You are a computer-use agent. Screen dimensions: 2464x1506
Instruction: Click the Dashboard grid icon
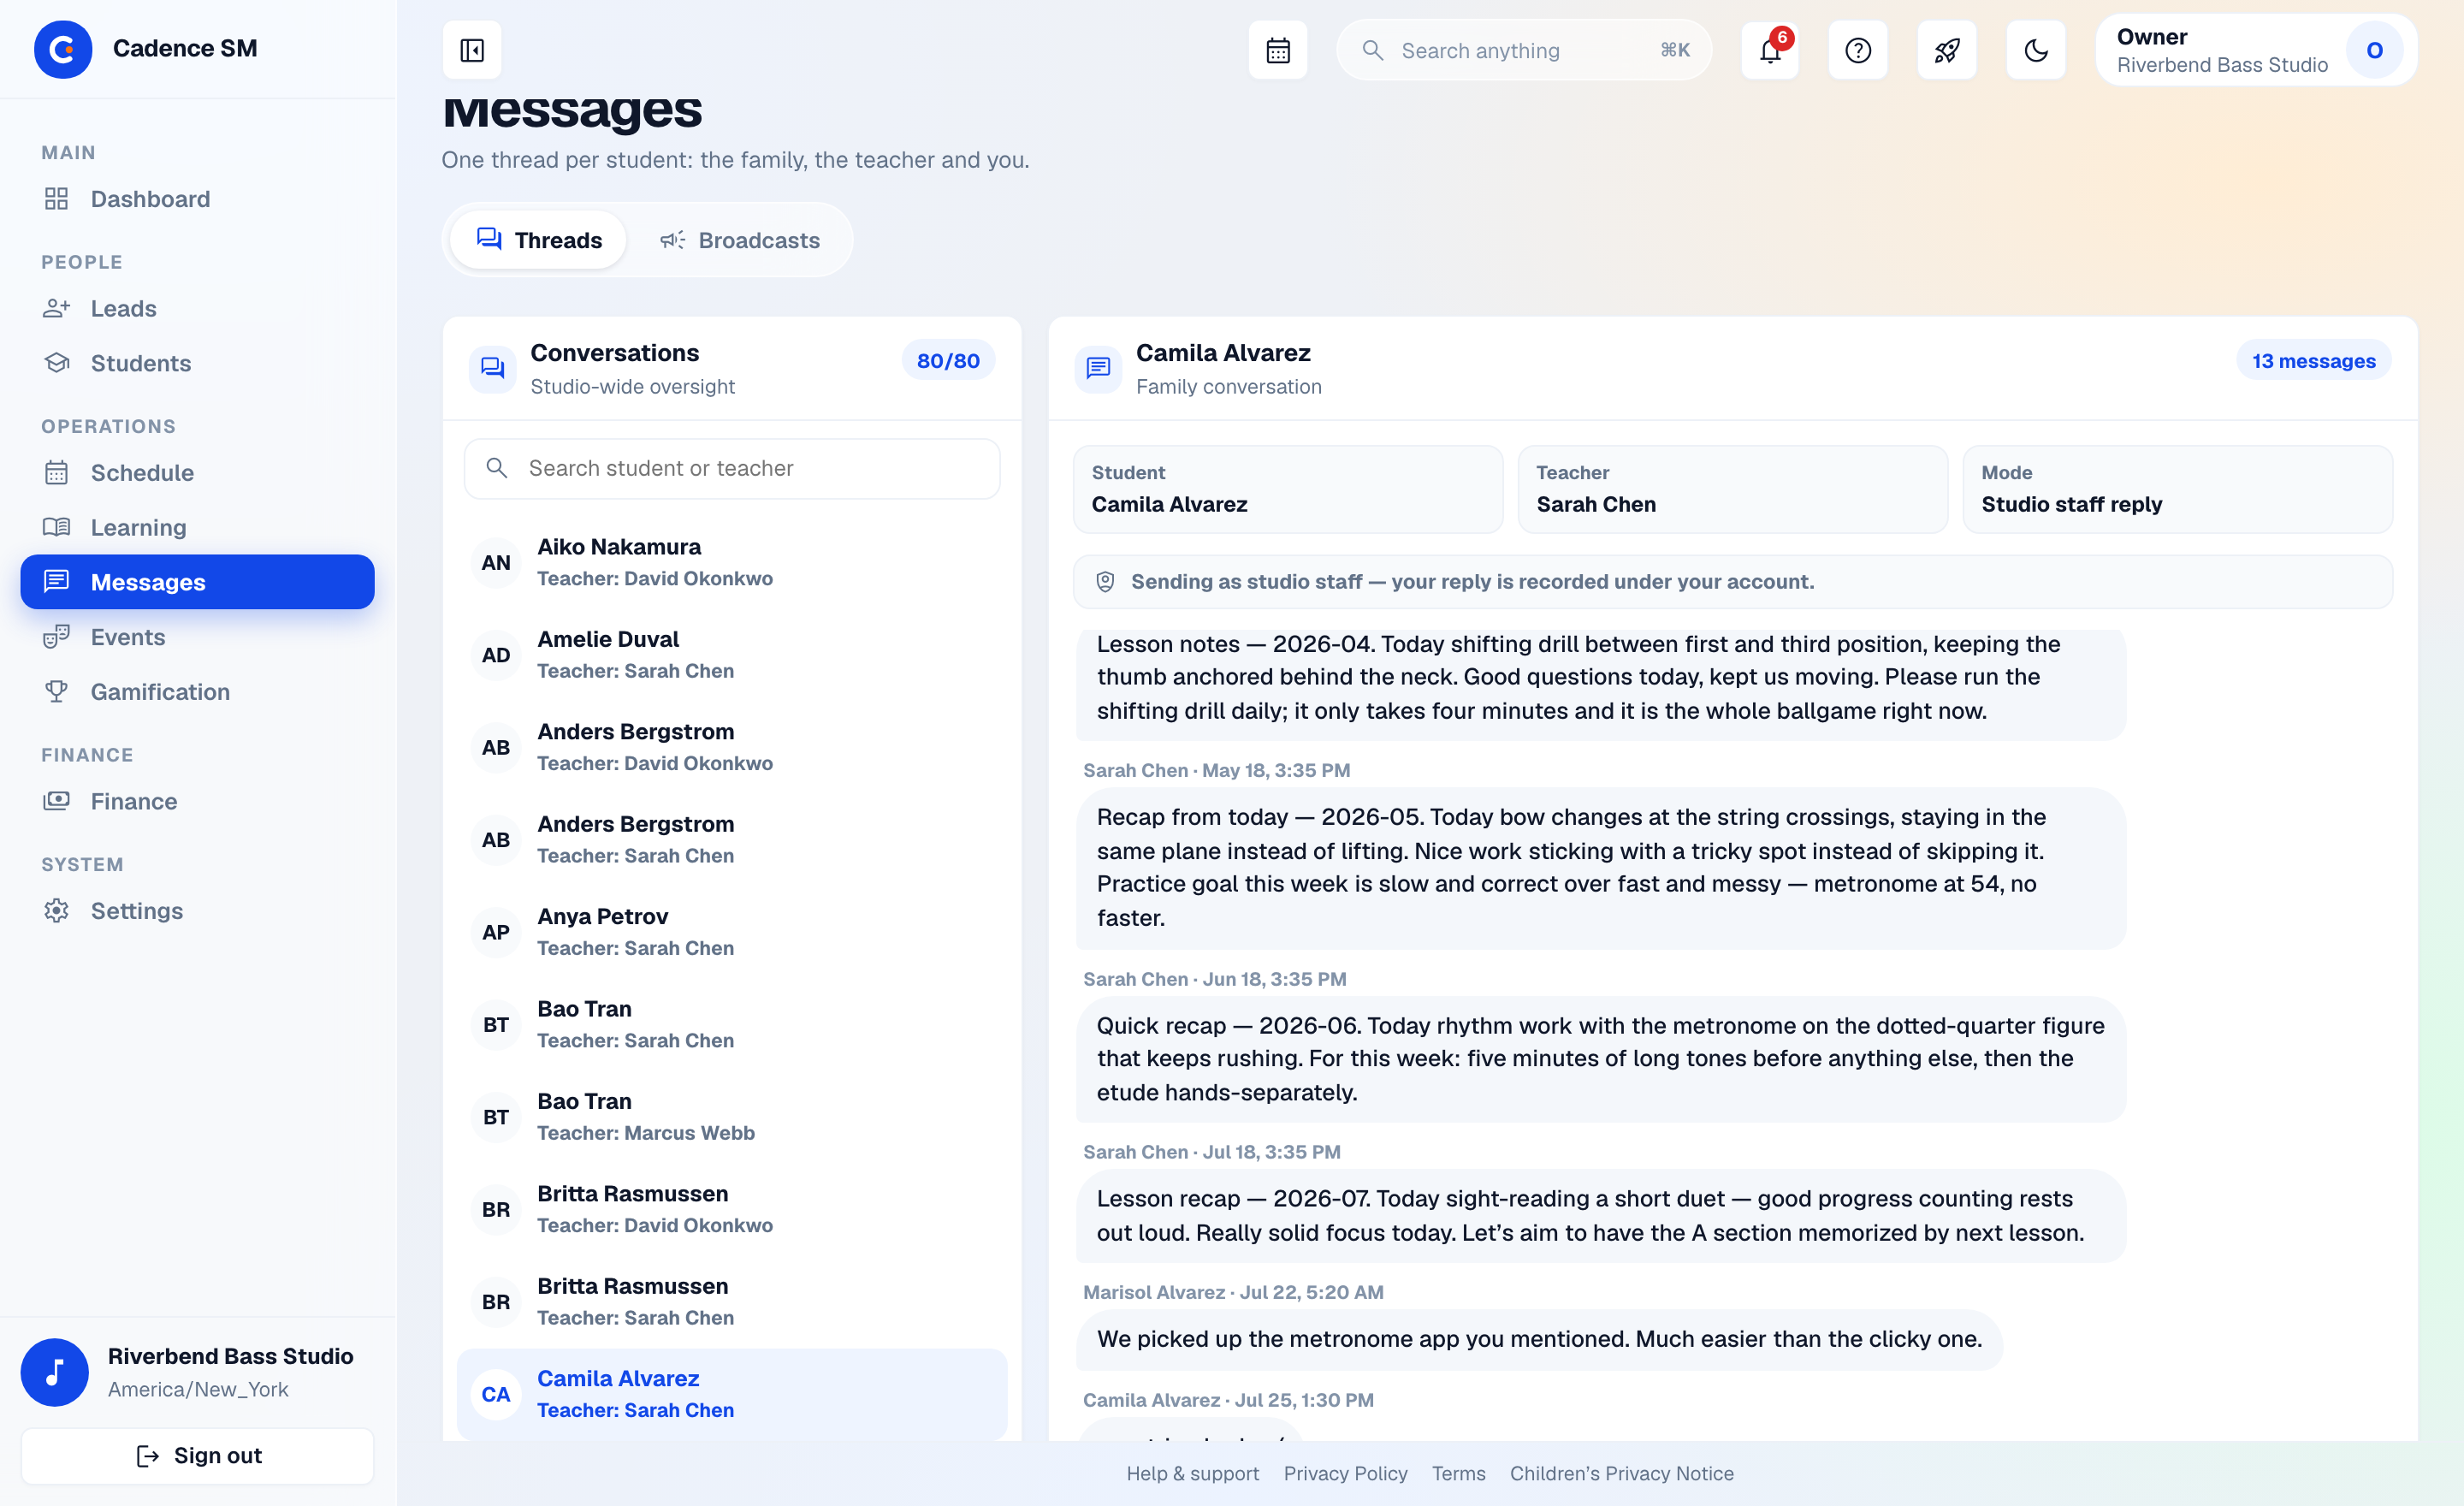(x=57, y=199)
